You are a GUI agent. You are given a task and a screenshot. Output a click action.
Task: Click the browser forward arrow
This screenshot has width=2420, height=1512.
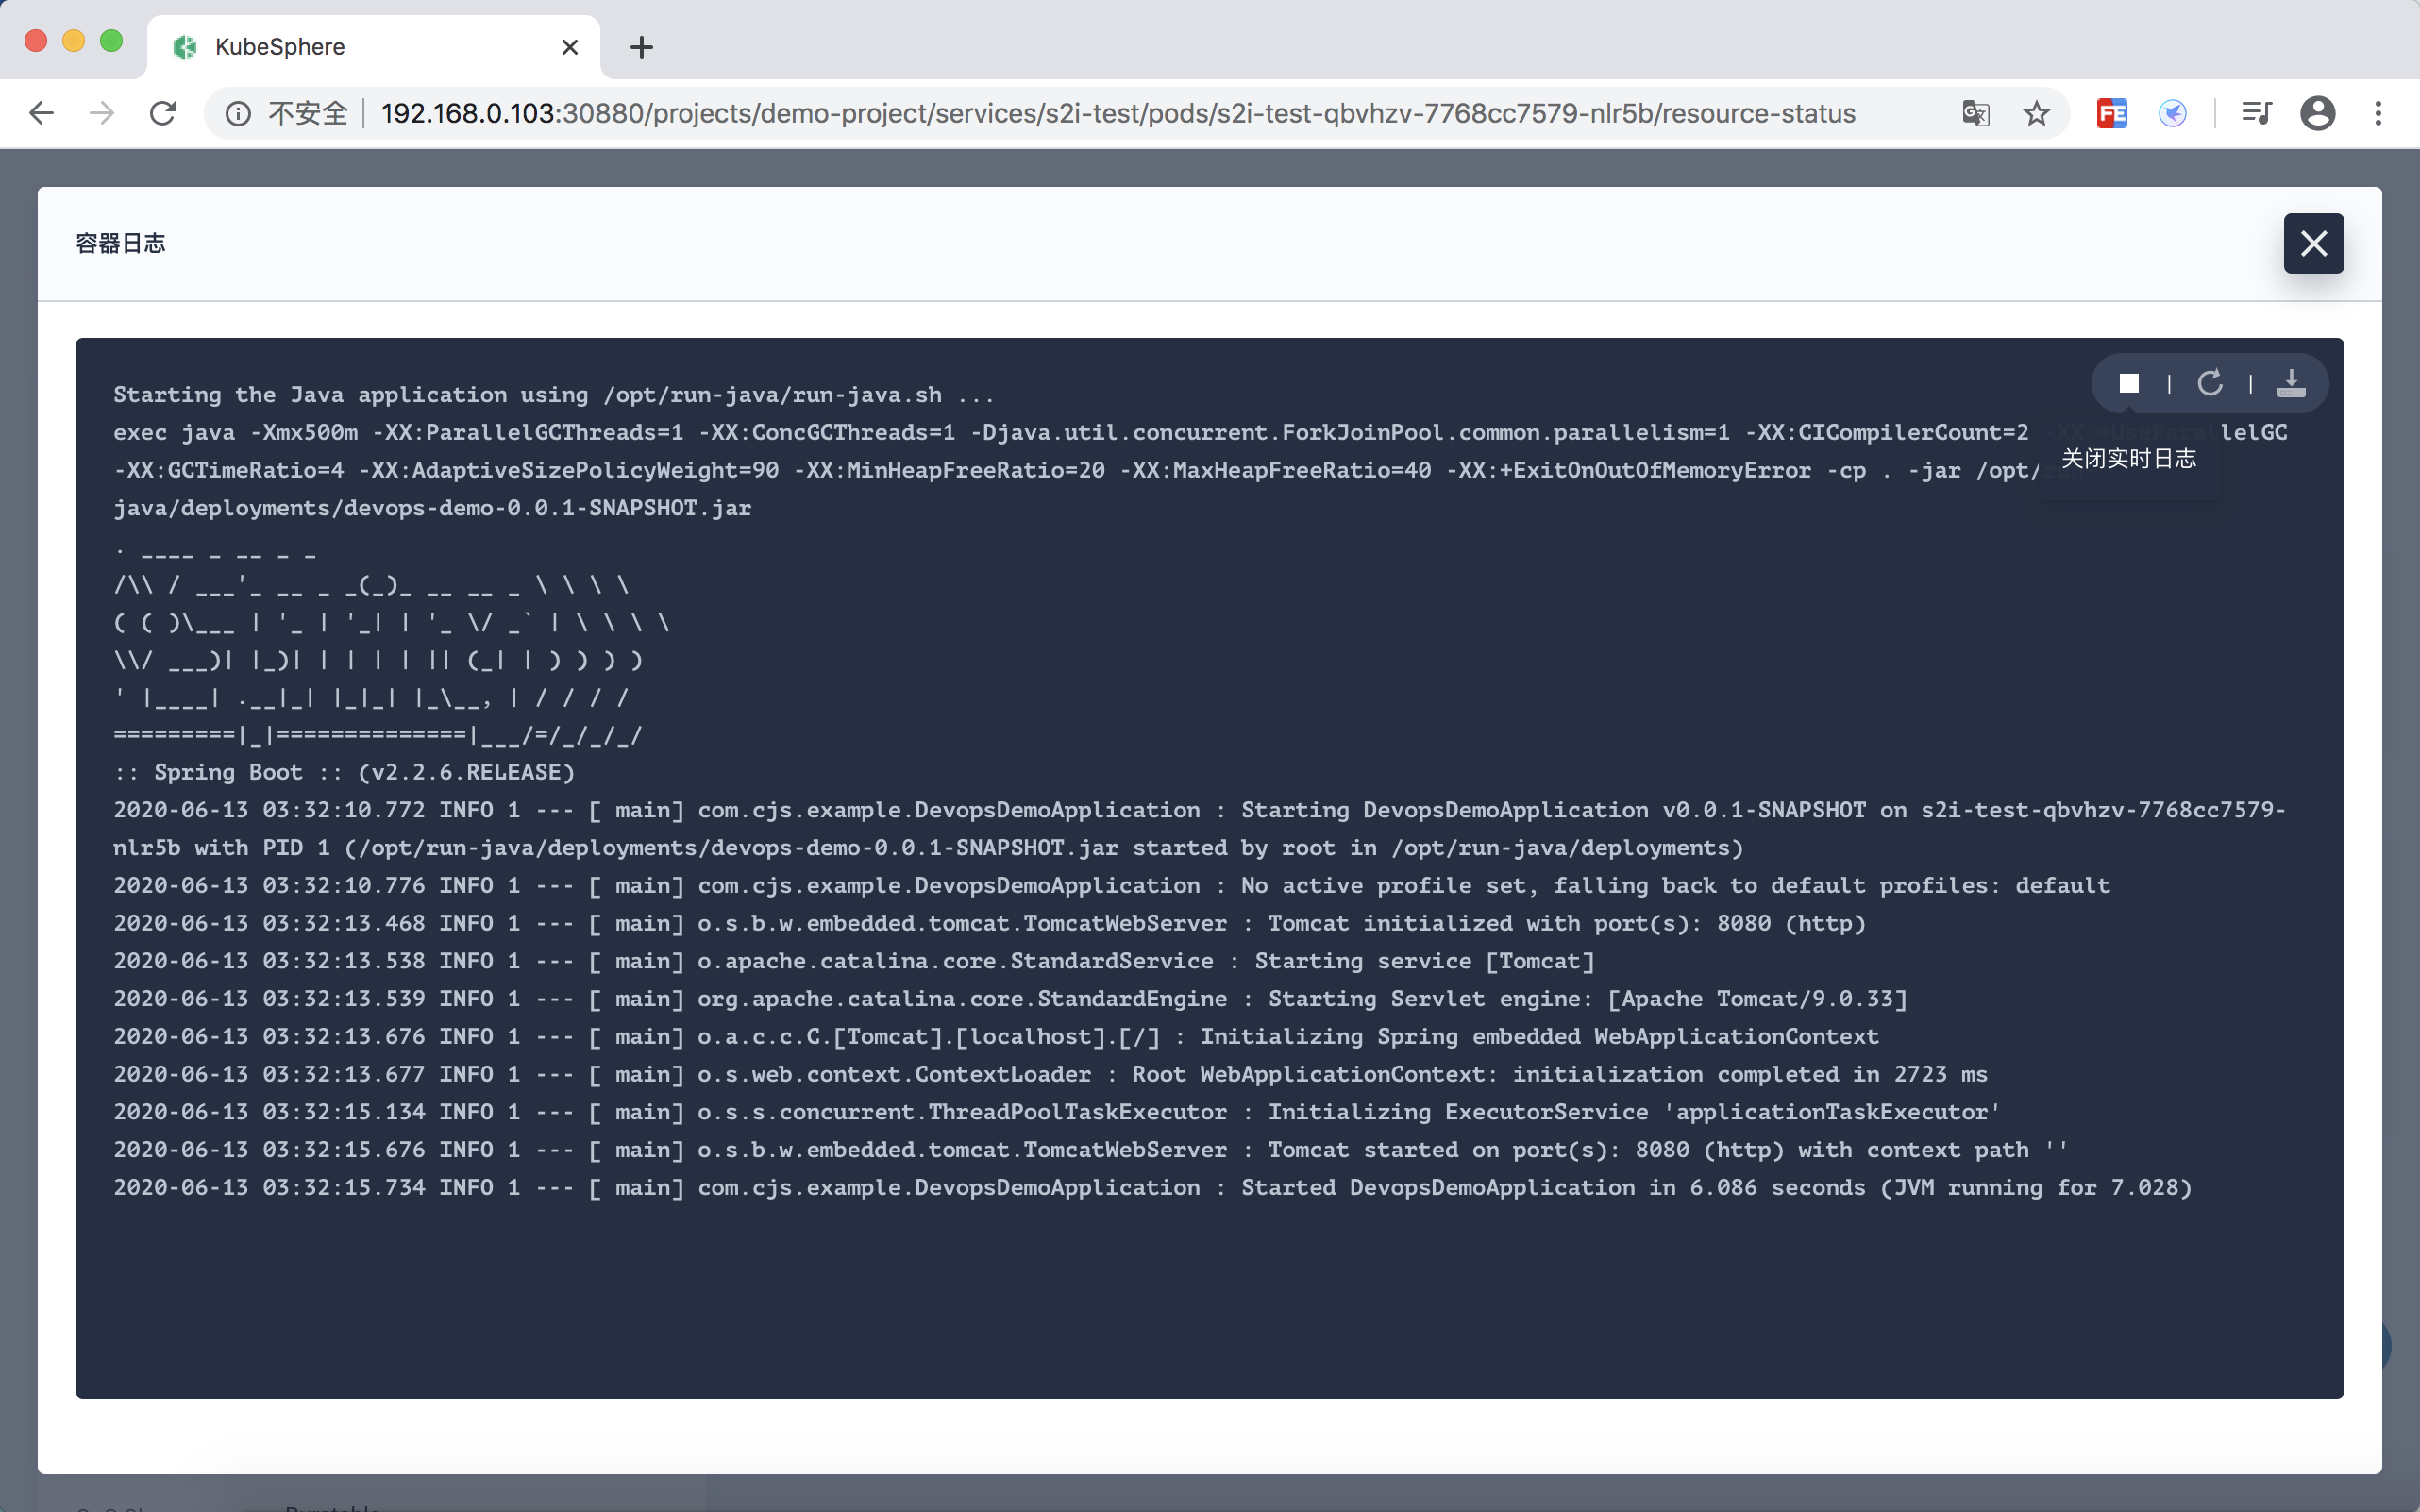pos(102,113)
